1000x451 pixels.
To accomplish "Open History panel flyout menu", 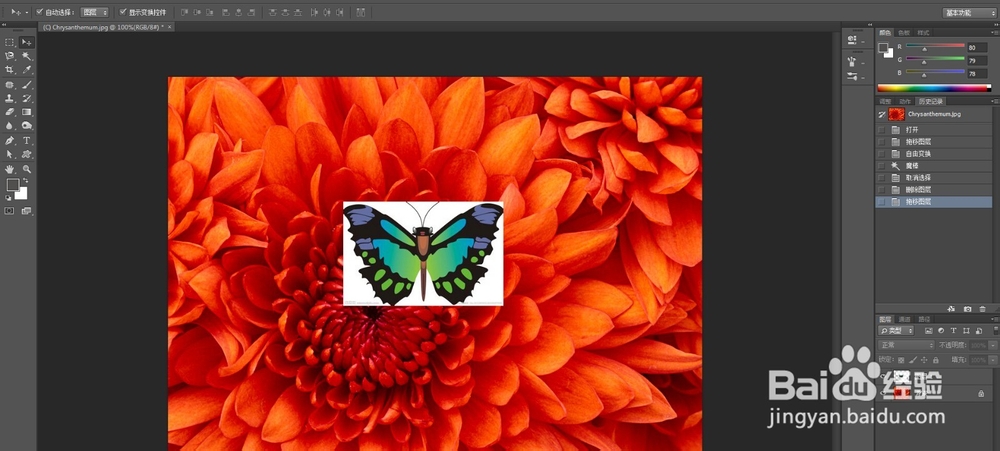I will click(995, 101).
